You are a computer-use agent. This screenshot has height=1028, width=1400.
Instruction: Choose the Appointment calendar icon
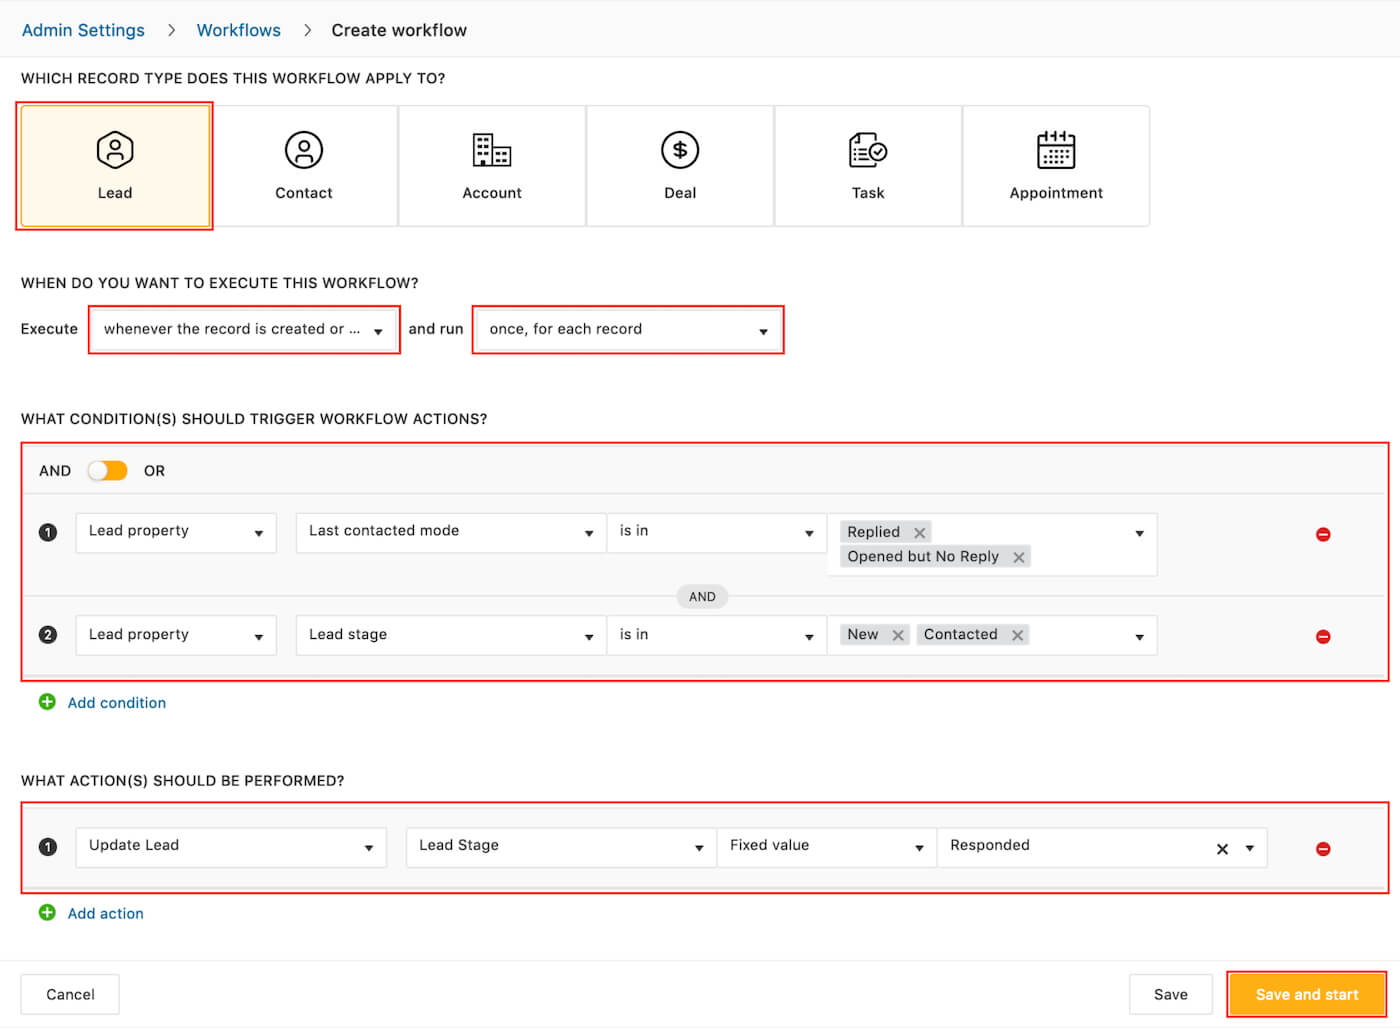[1055, 151]
